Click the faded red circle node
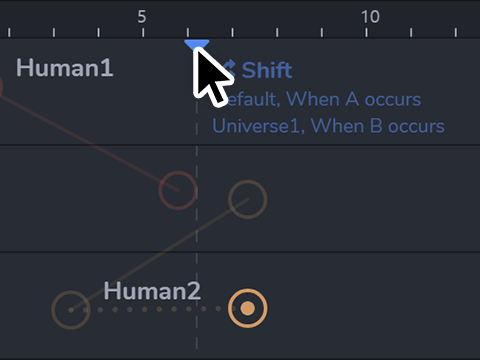The width and height of the screenshot is (480, 360). tap(178, 190)
